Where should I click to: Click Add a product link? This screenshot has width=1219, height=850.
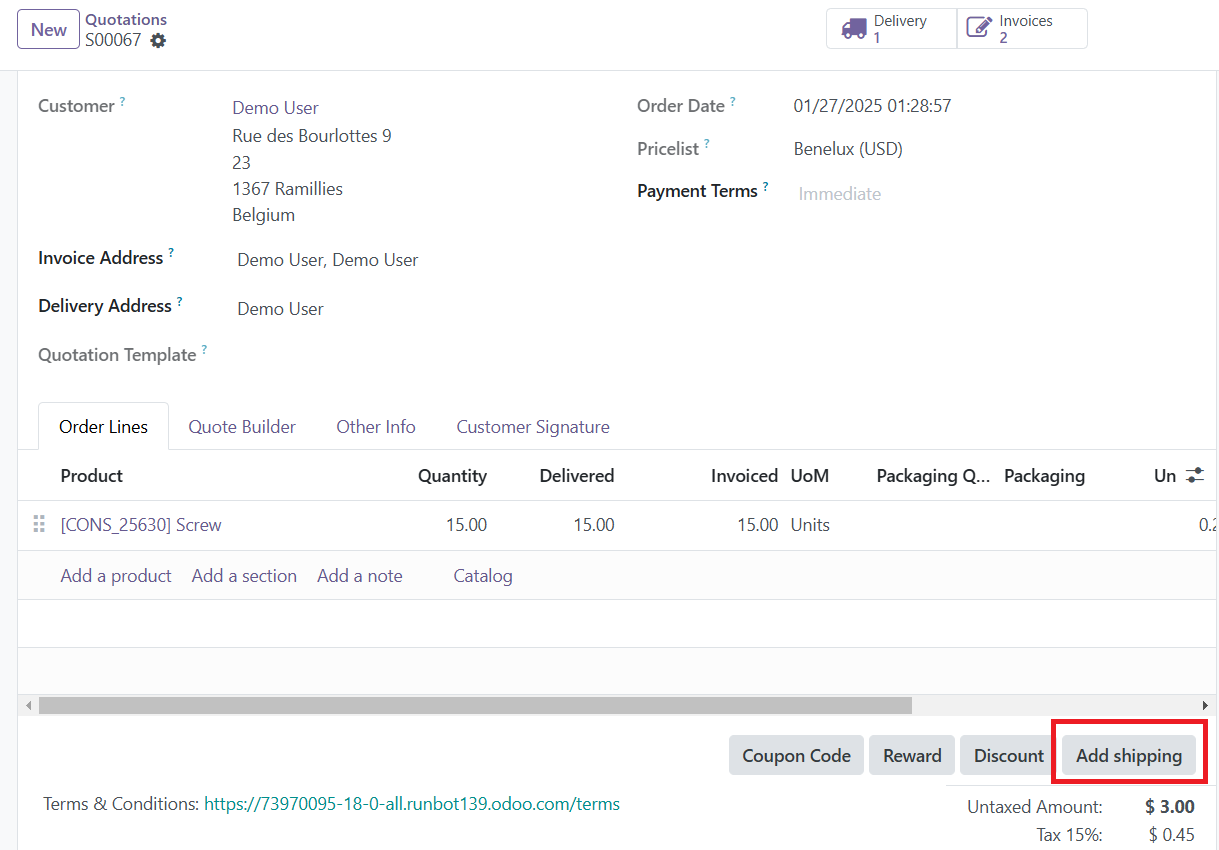coord(116,576)
